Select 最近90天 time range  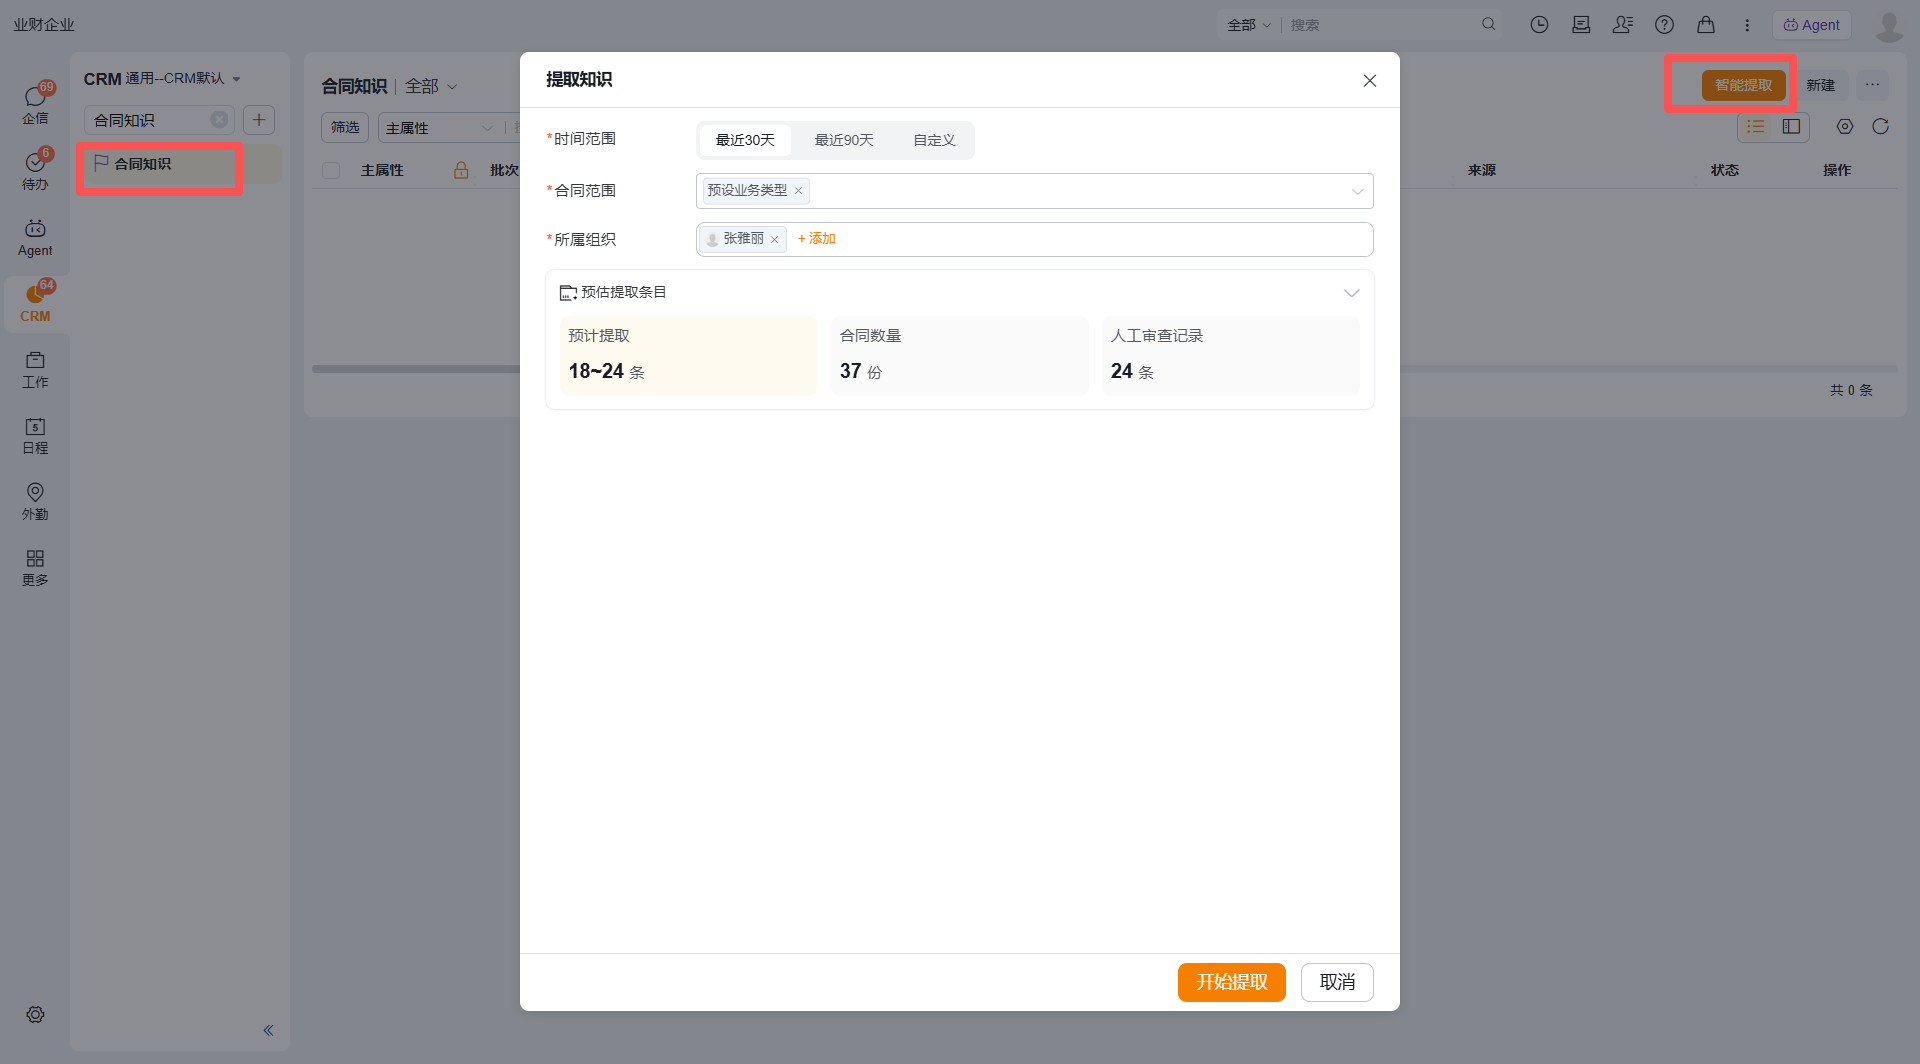point(844,140)
